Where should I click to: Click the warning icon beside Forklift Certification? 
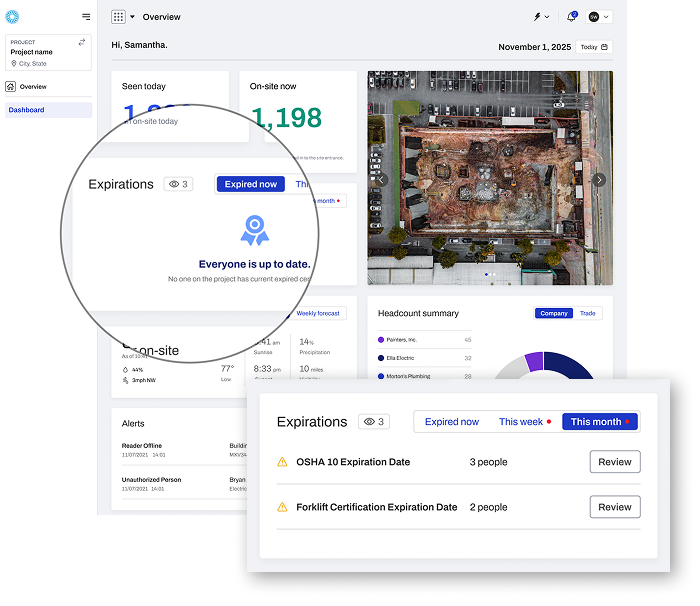tap(282, 507)
